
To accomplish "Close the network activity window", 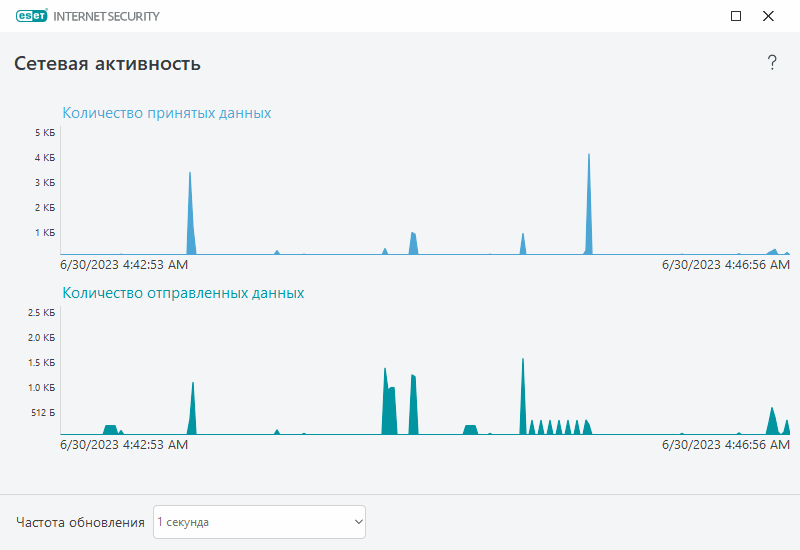I will tap(768, 16).
